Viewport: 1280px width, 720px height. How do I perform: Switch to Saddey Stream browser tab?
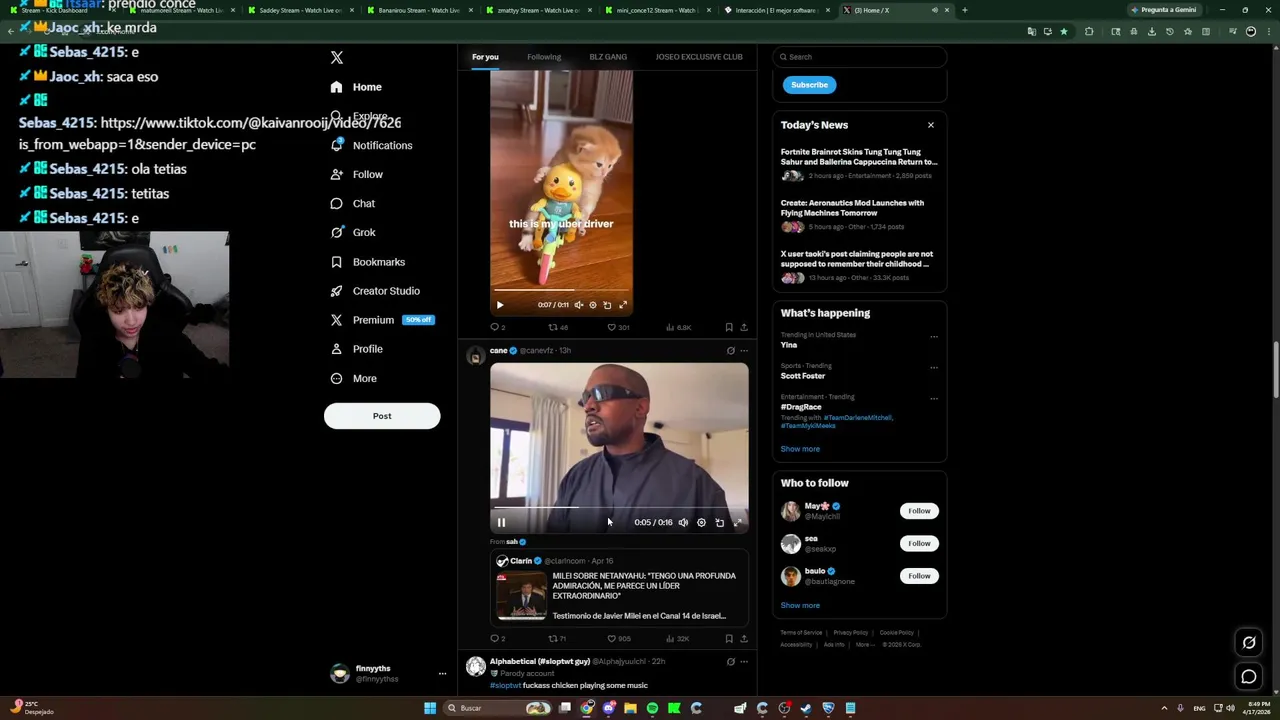300,10
